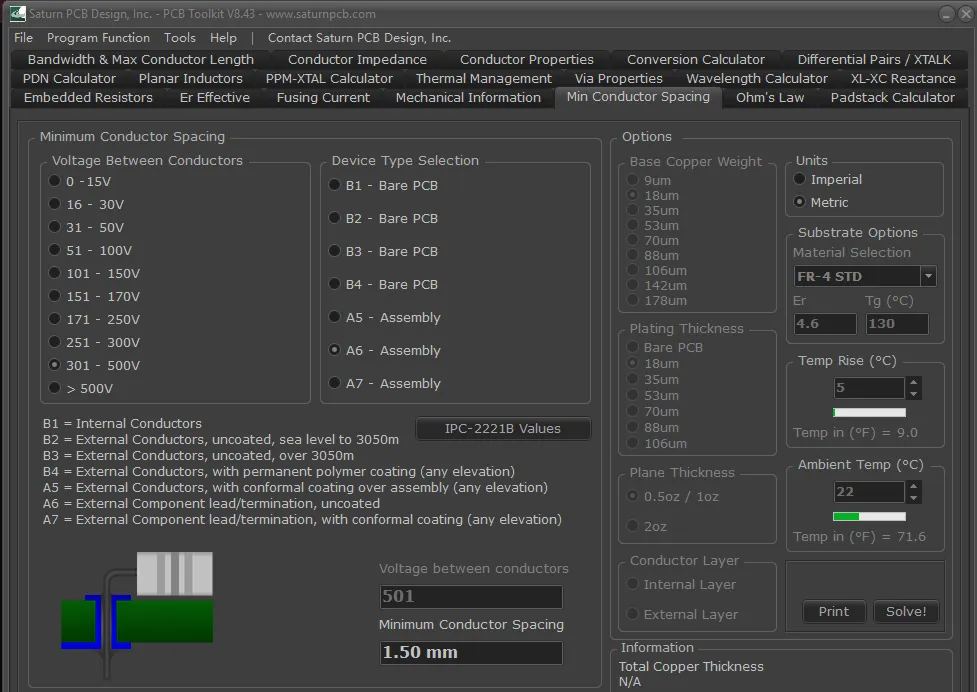
Task: Click the Minimum Conductor Spacing result field
Action: (x=471, y=653)
